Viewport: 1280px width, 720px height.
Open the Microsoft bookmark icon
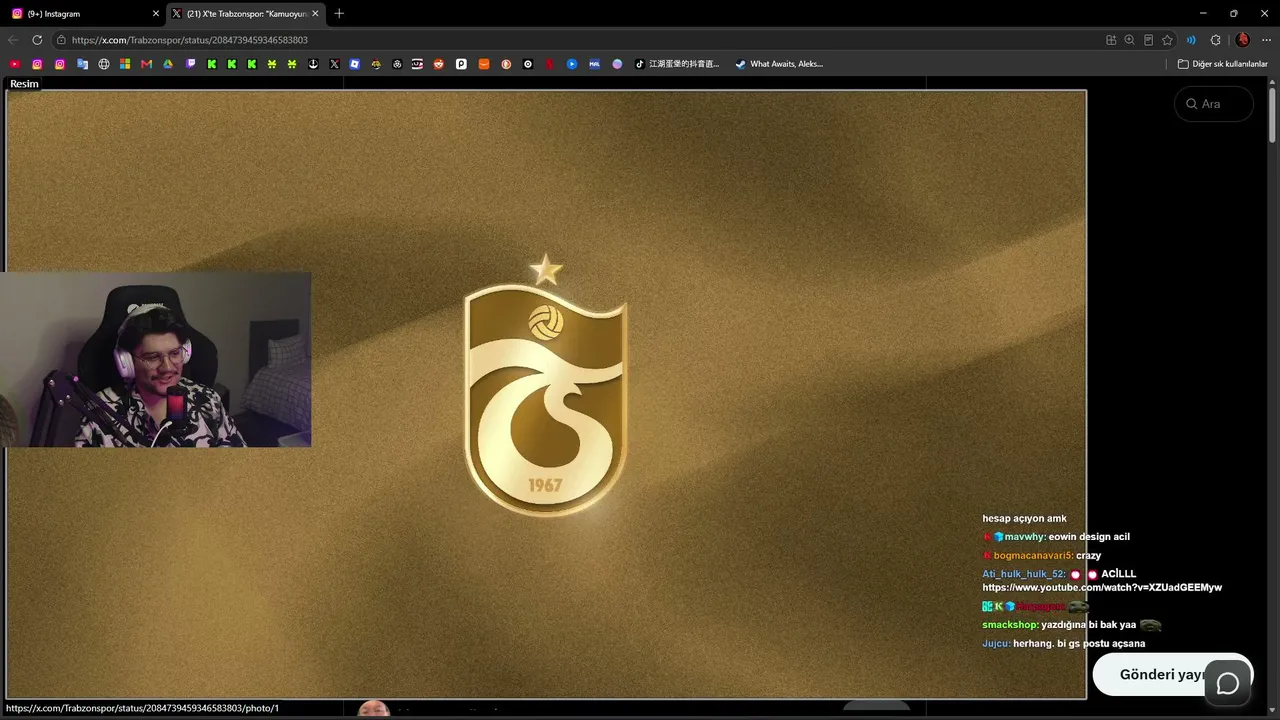click(x=125, y=64)
